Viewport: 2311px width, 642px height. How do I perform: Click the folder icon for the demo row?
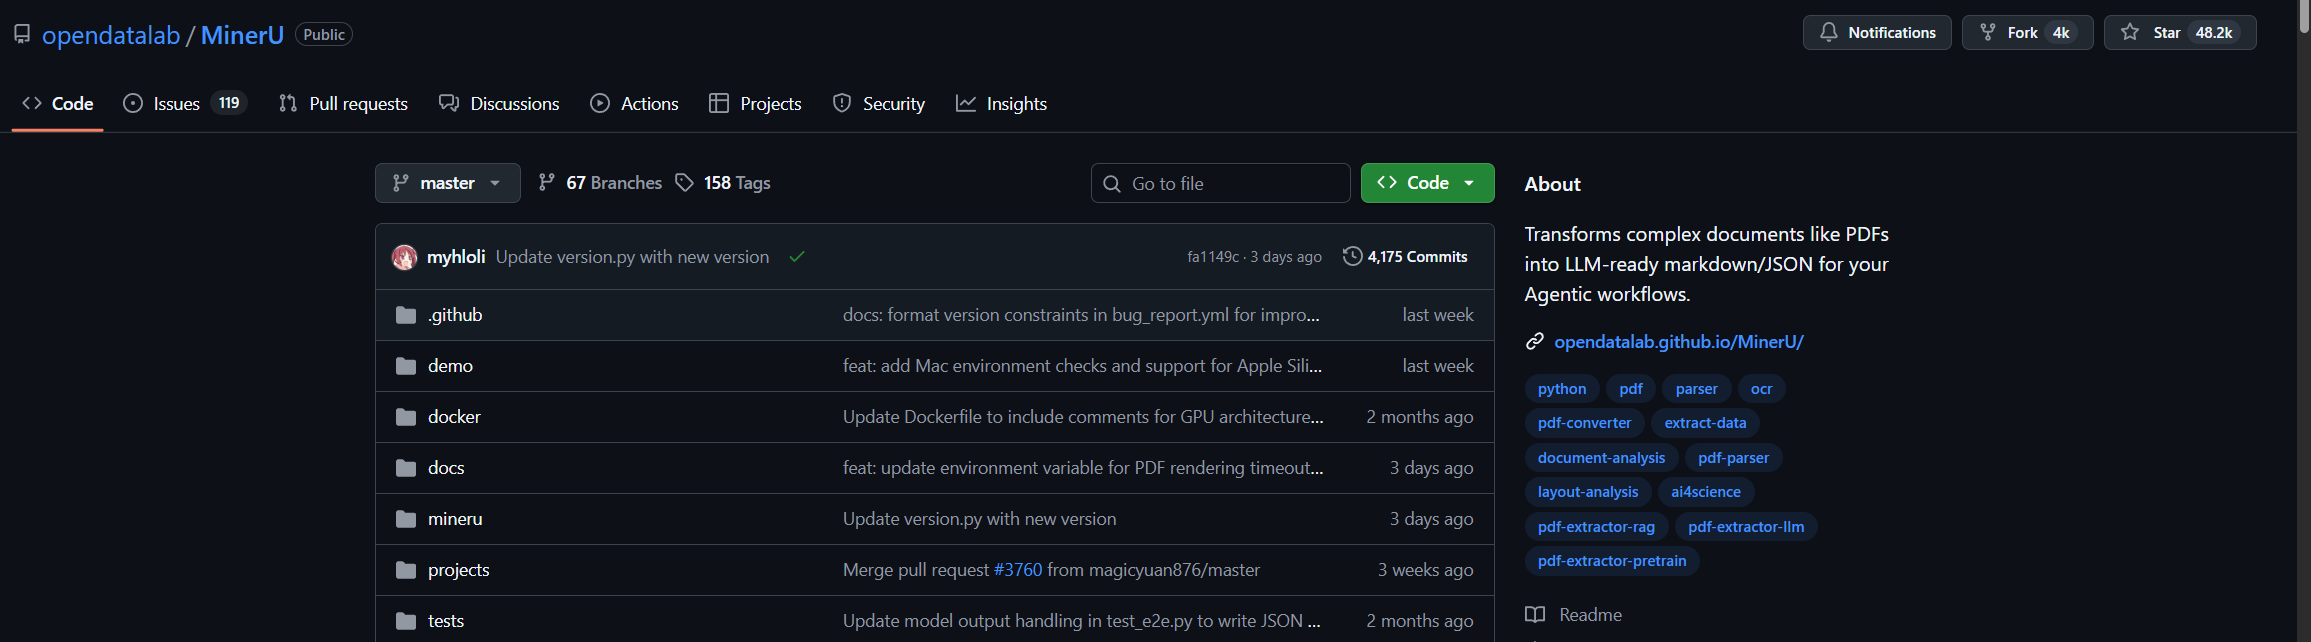[x=406, y=366]
